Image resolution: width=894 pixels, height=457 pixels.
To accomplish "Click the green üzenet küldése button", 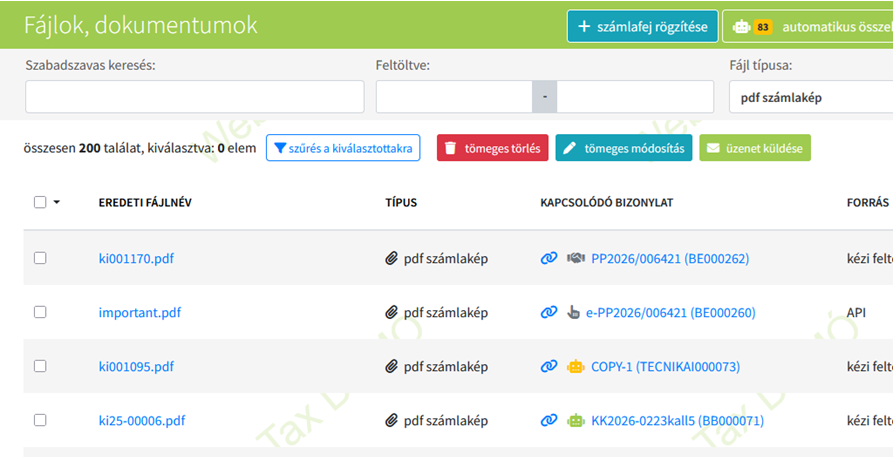I will click(x=755, y=148).
